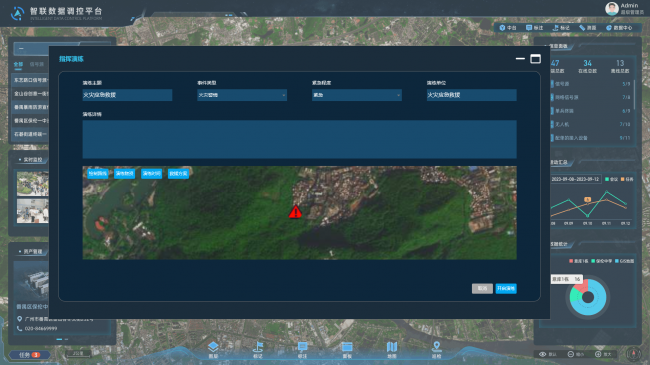Click the blue 绘制路线 button over the map
Screen dimensions: 650x365
tap(97, 173)
